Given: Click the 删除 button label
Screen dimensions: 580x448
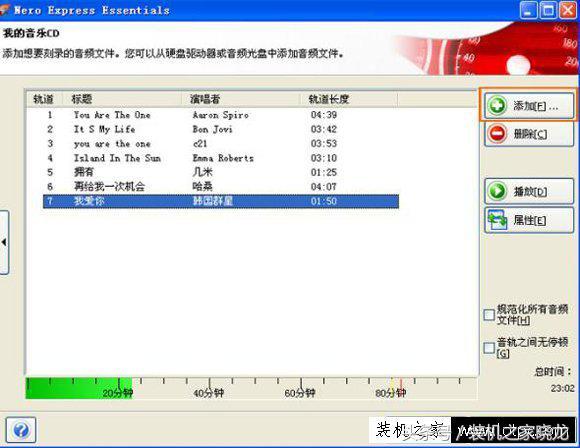Looking at the screenshot, I should (530, 134).
